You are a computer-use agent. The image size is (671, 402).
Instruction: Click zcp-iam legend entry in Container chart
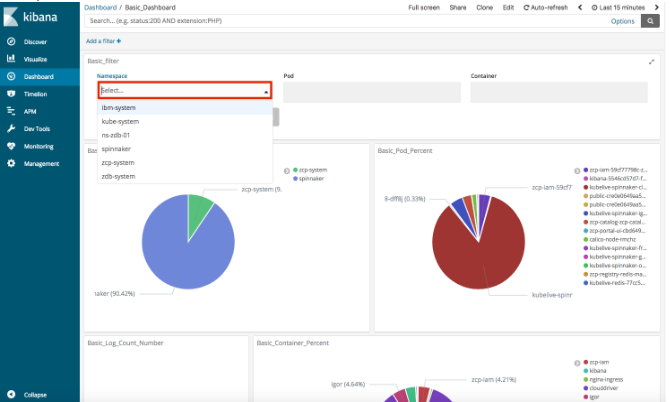tap(596, 362)
